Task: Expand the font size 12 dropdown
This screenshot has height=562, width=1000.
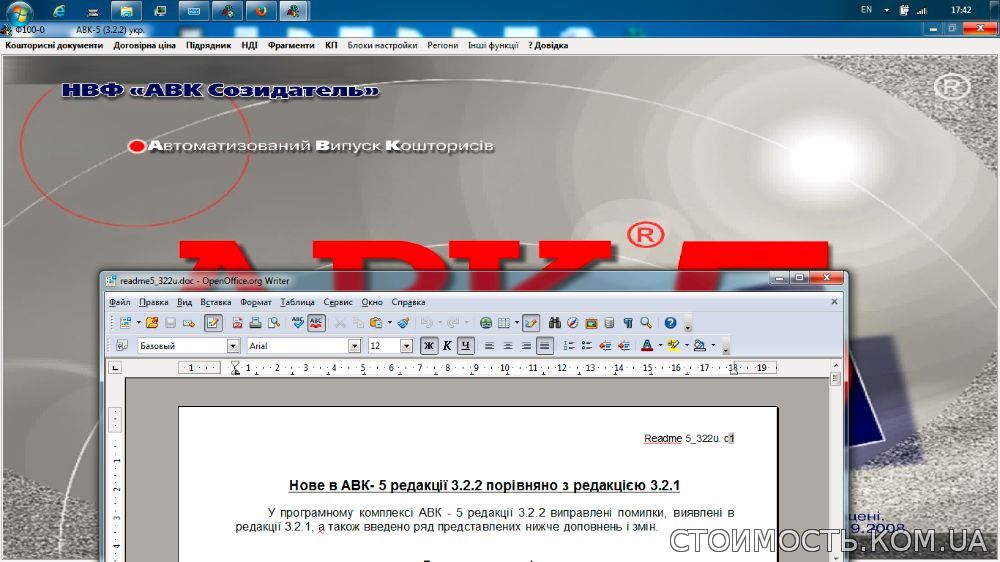Action: (x=406, y=346)
